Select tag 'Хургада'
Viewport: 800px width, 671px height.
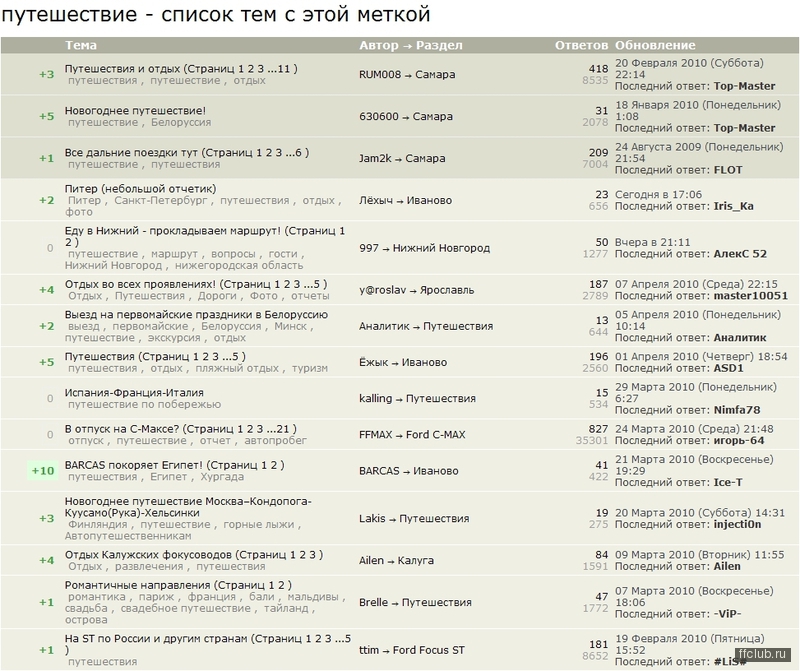click(x=222, y=477)
